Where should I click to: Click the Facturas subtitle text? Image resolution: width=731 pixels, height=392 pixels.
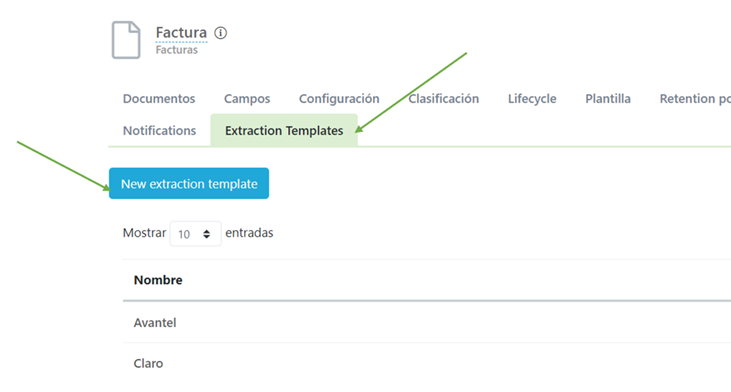pos(177,50)
